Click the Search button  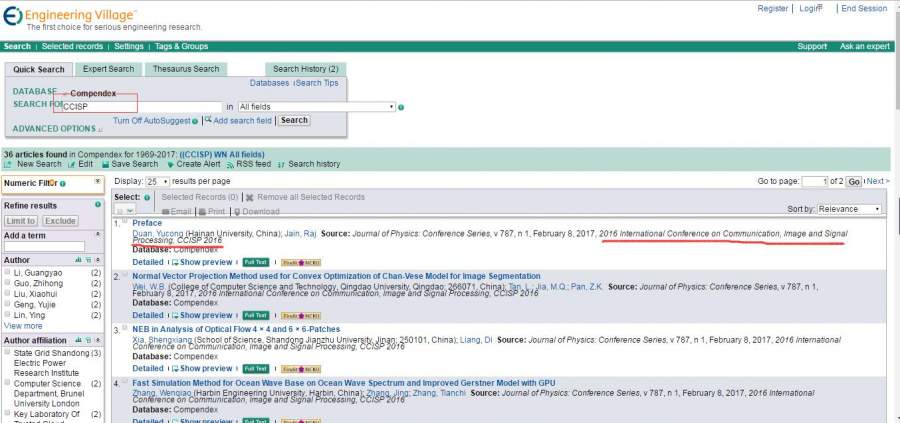294,121
